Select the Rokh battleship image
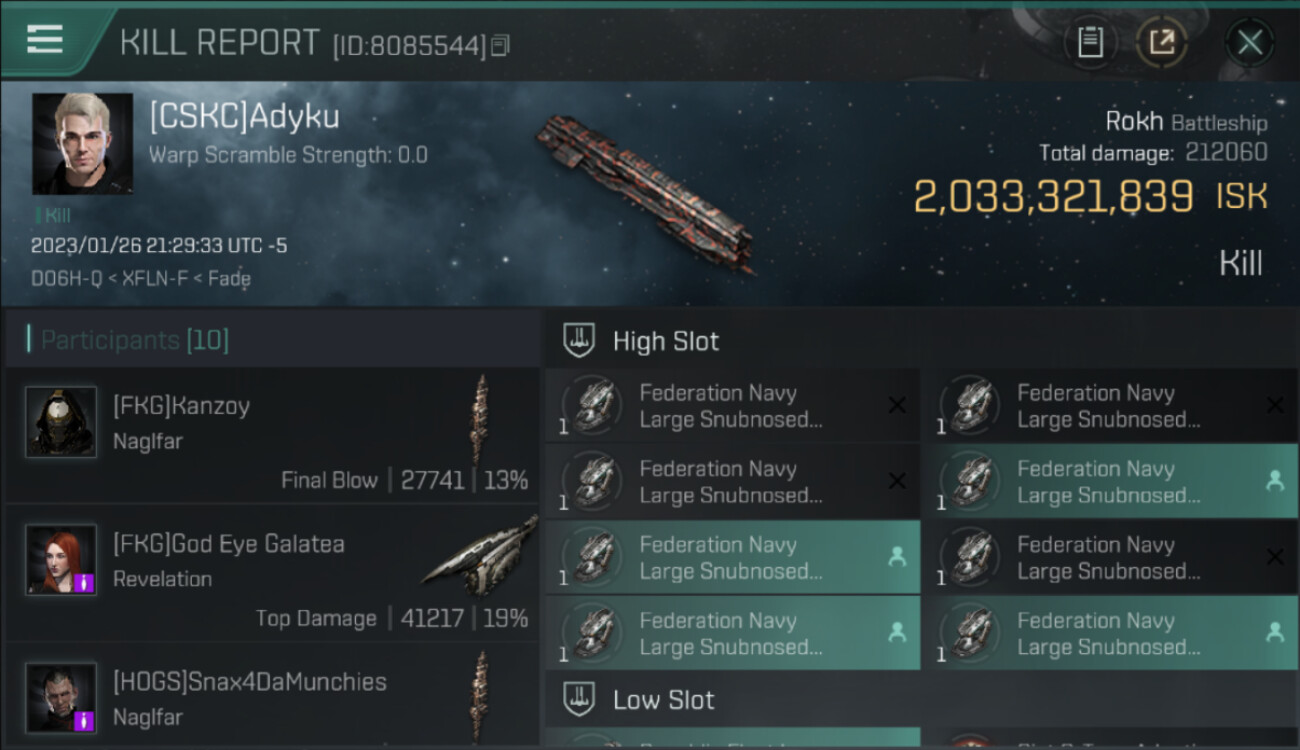This screenshot has height=750, width=1300. (x=647, y=190)
